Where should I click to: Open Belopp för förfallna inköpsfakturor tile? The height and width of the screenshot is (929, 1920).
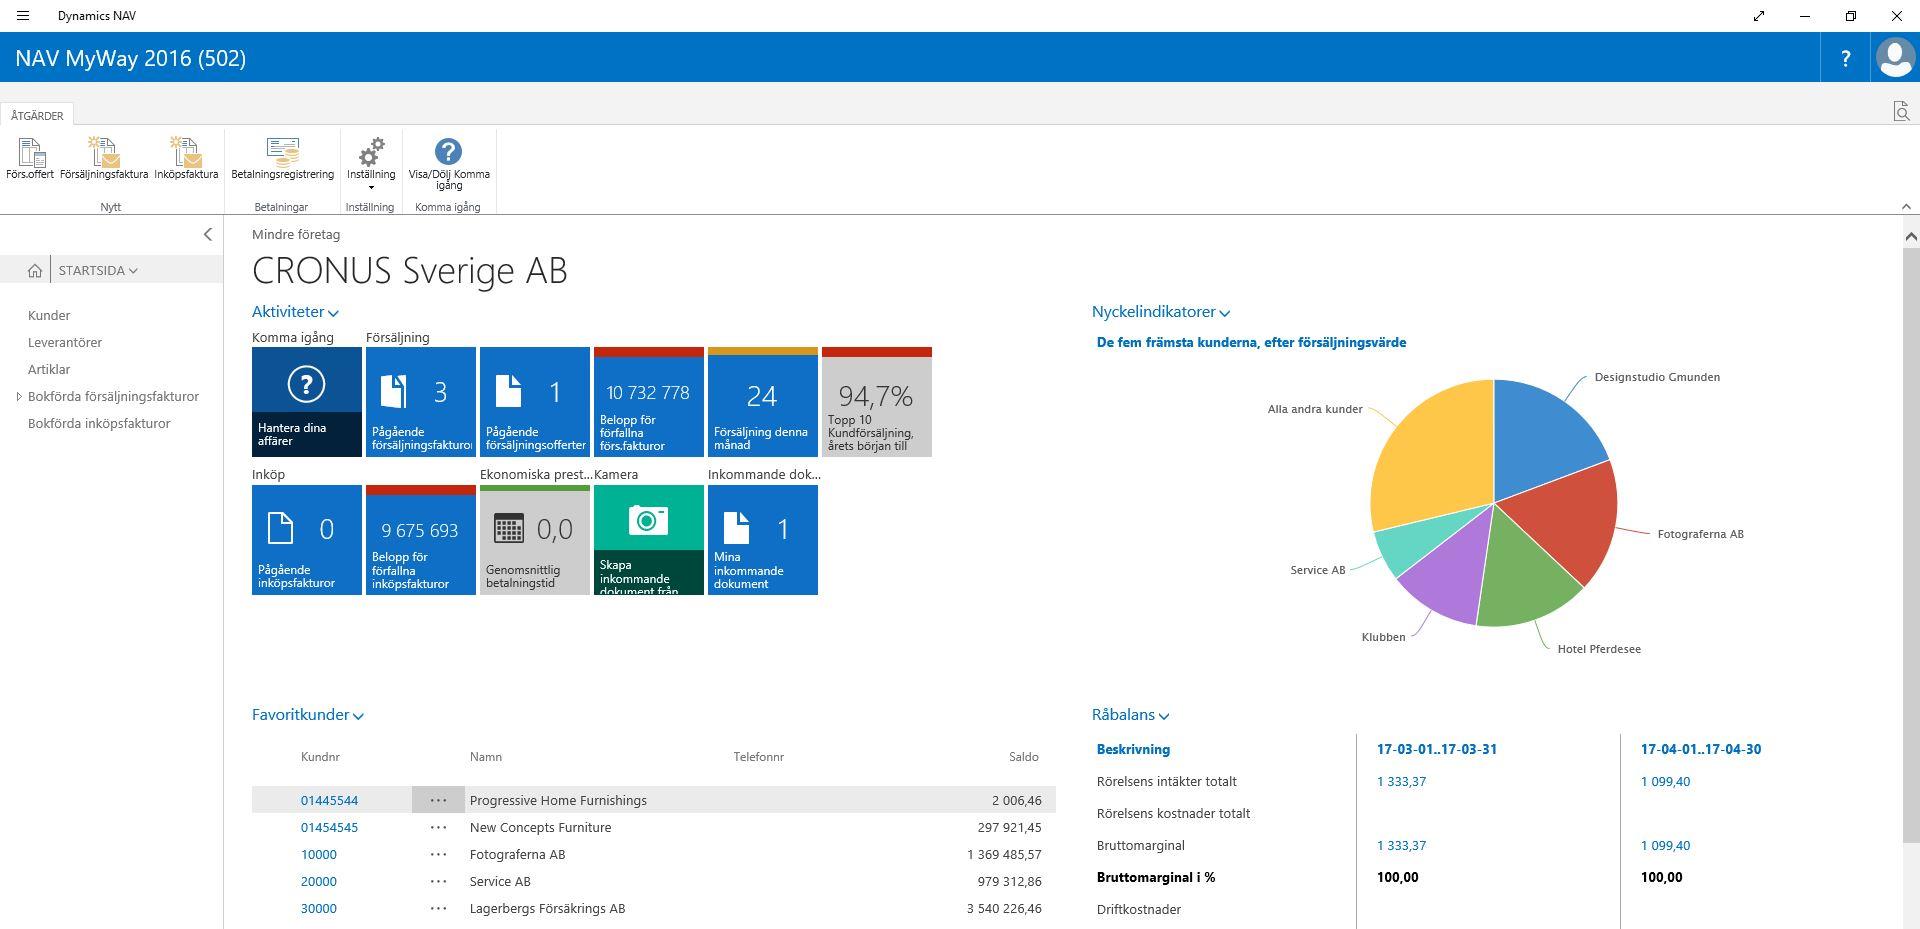pyautogui.click(x=421, y=540)
